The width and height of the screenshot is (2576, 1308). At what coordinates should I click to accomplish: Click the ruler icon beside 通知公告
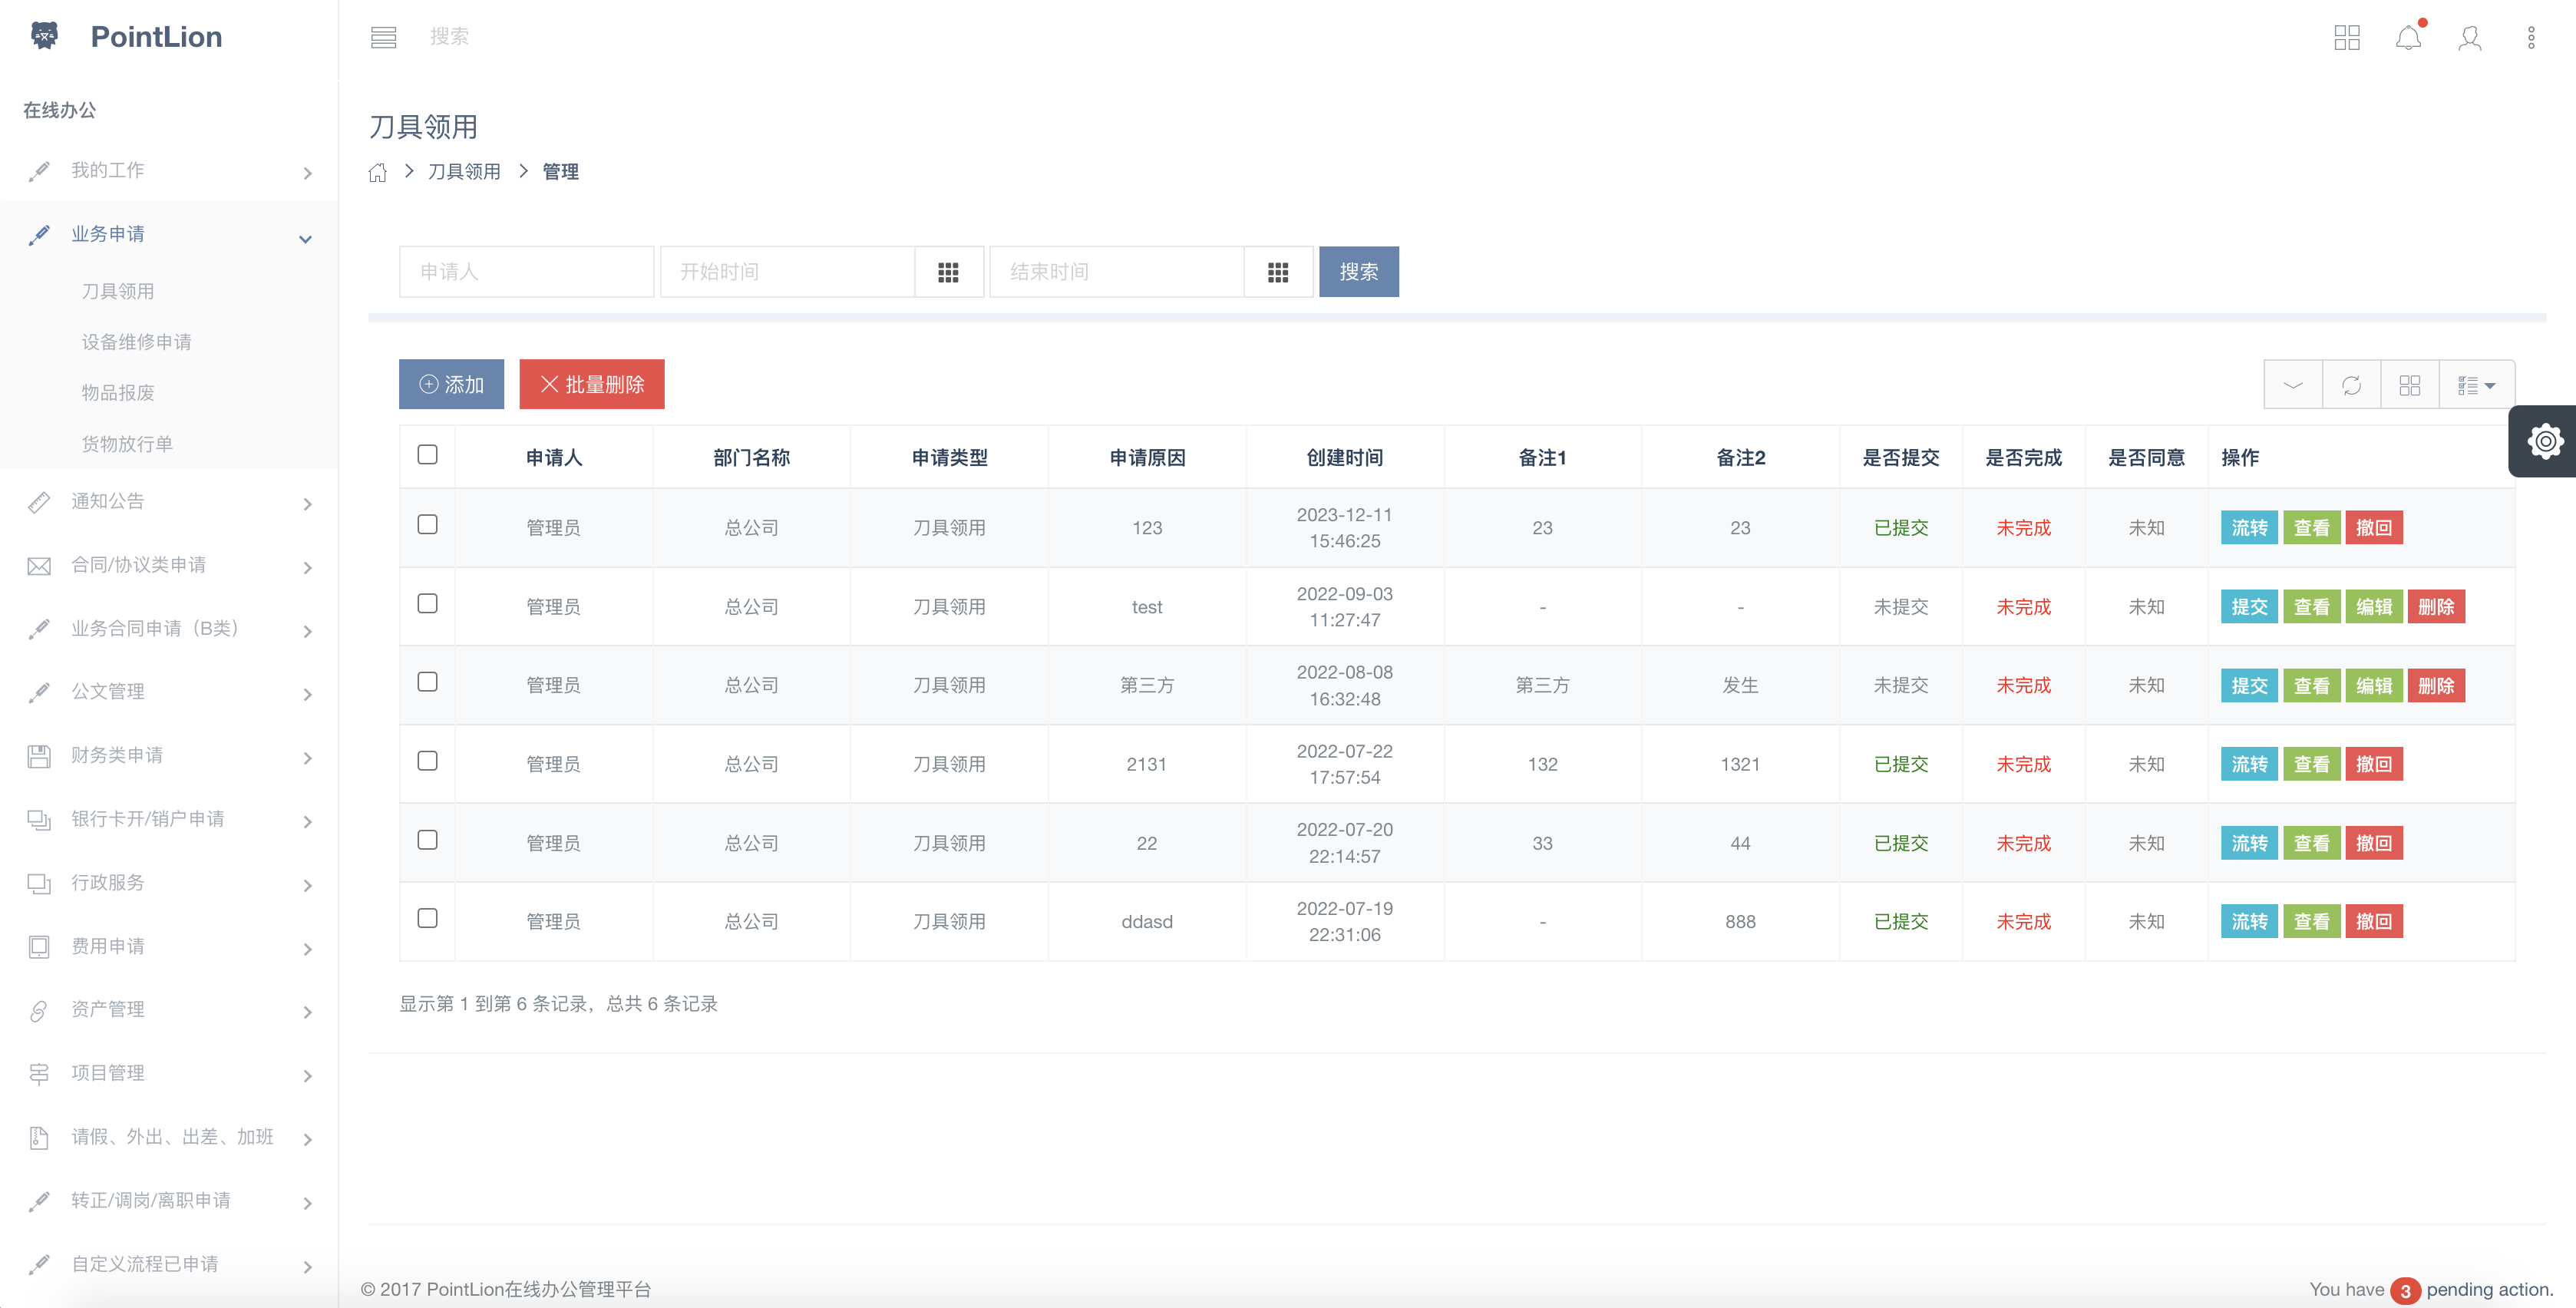click(38, 502)
